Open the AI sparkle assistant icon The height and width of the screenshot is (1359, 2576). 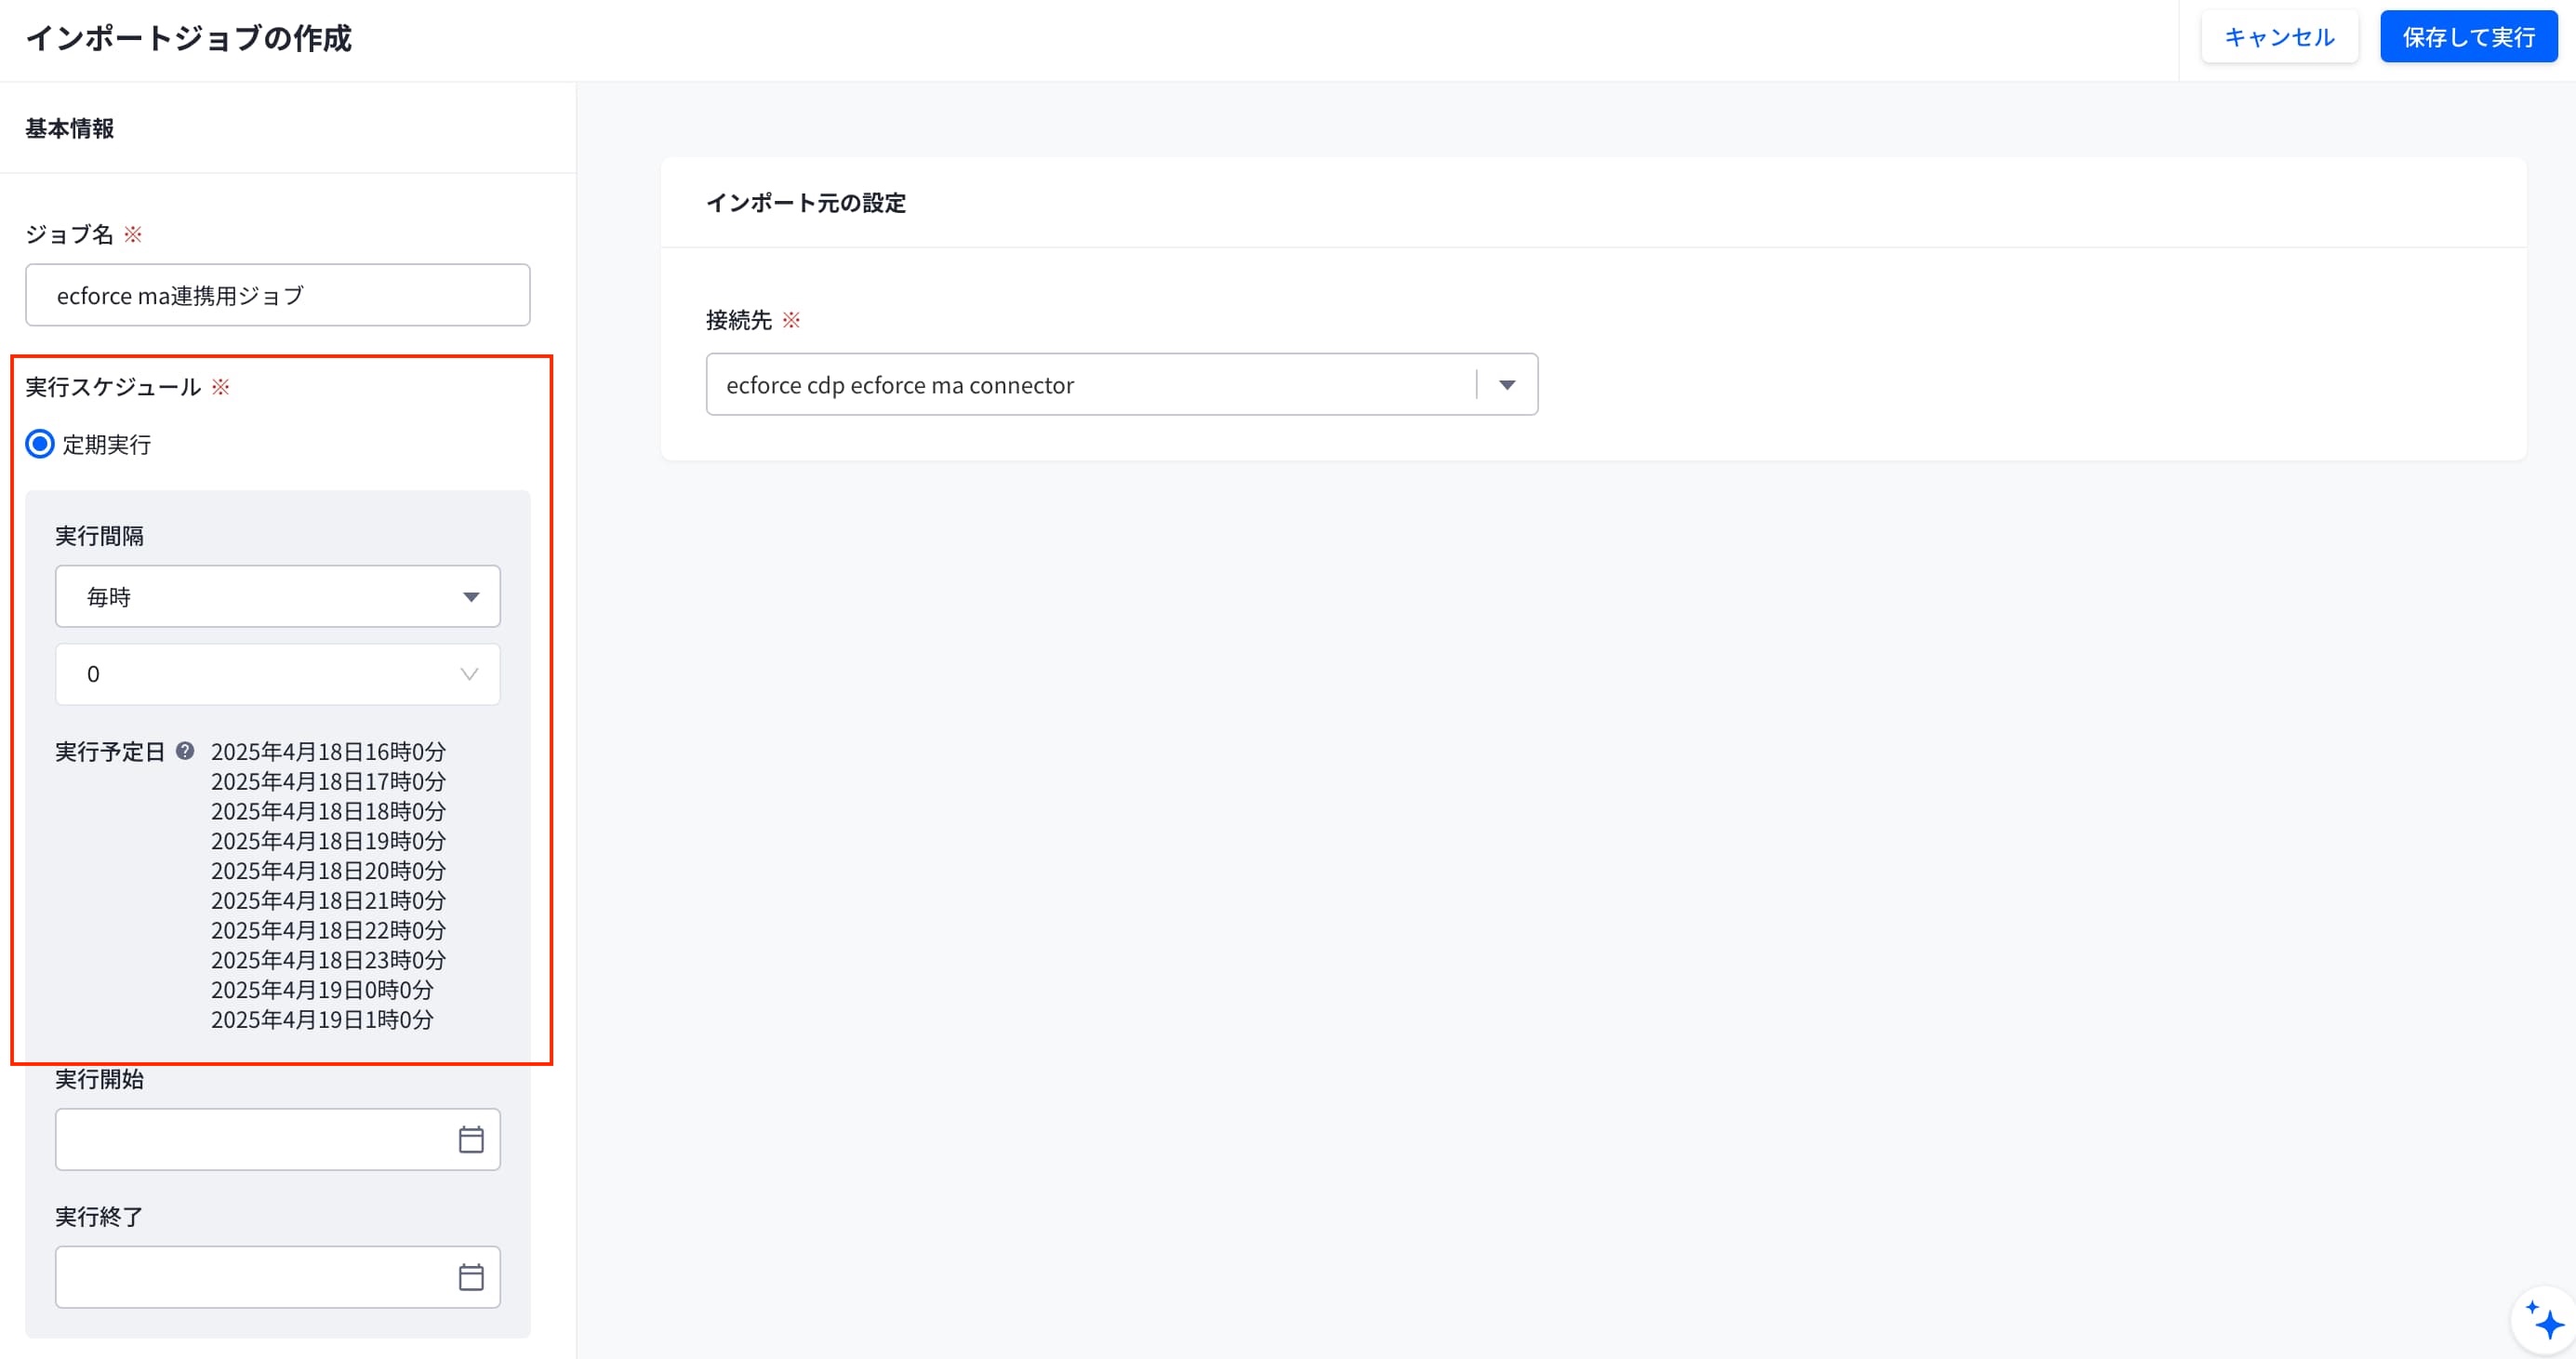point(2543,1320)
